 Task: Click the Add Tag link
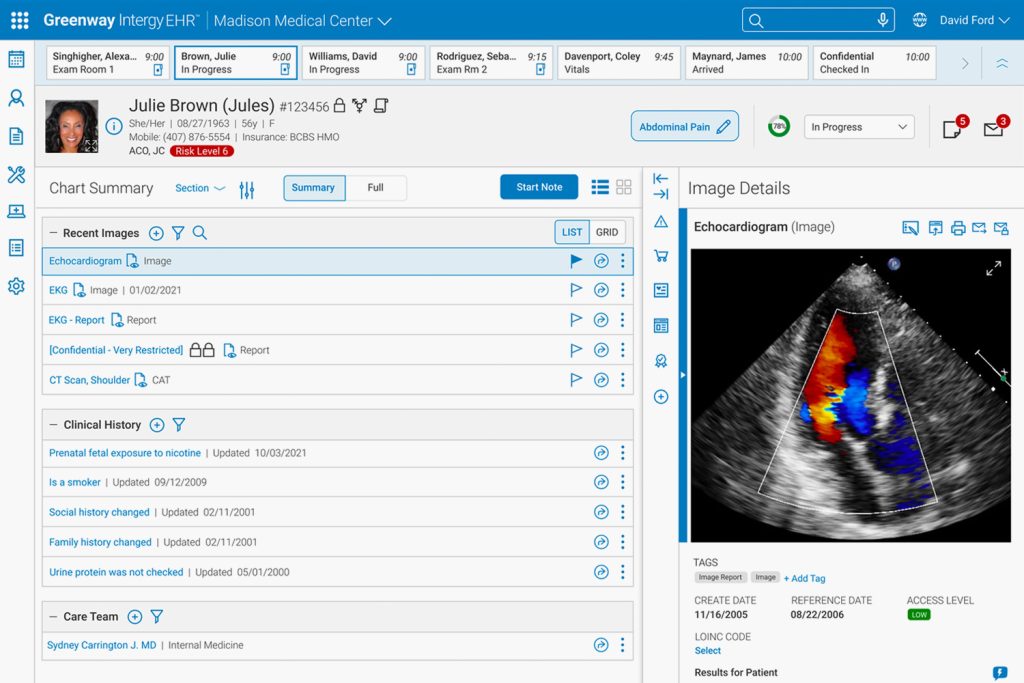click(x=805, y=578)
